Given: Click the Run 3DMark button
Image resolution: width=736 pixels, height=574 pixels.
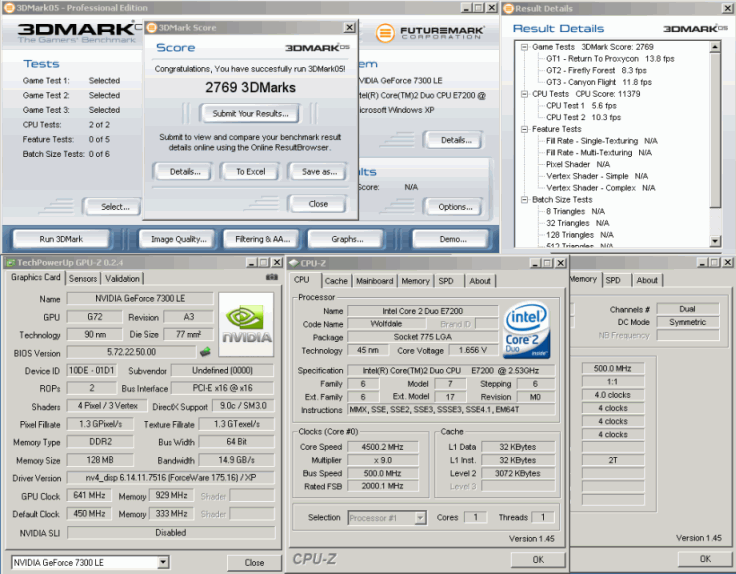Looking at the screenshot, I should pos(61,239).
